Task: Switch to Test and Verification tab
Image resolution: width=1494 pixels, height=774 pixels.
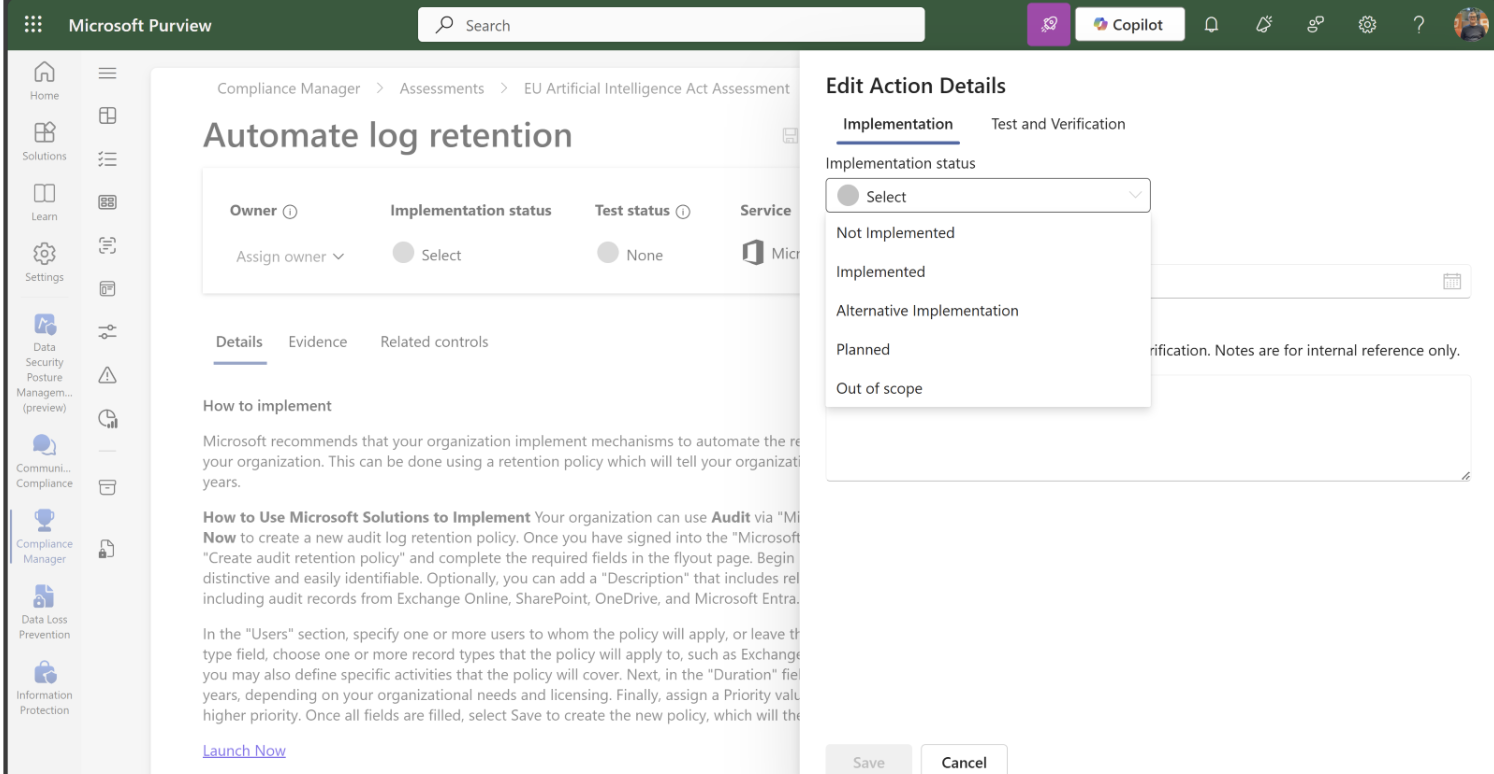Action: [x=1058, y=124]
